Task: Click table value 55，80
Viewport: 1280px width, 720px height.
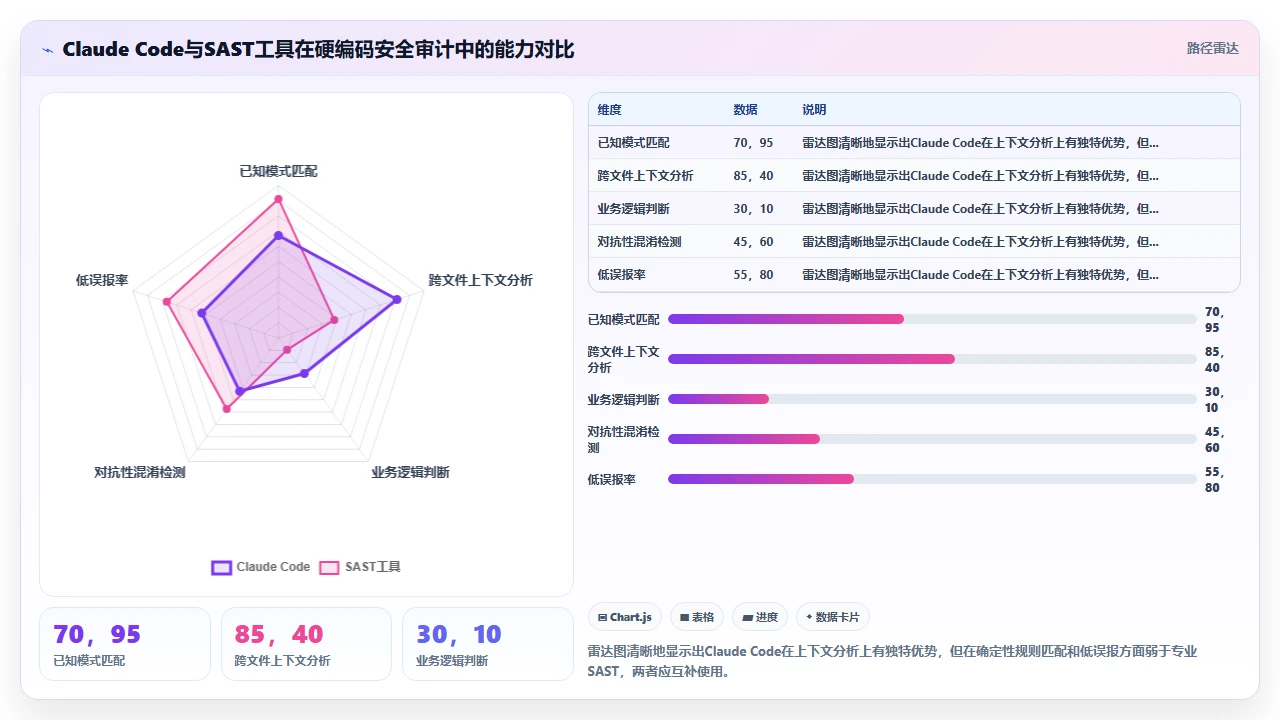Action: click(x=753, y=275)
